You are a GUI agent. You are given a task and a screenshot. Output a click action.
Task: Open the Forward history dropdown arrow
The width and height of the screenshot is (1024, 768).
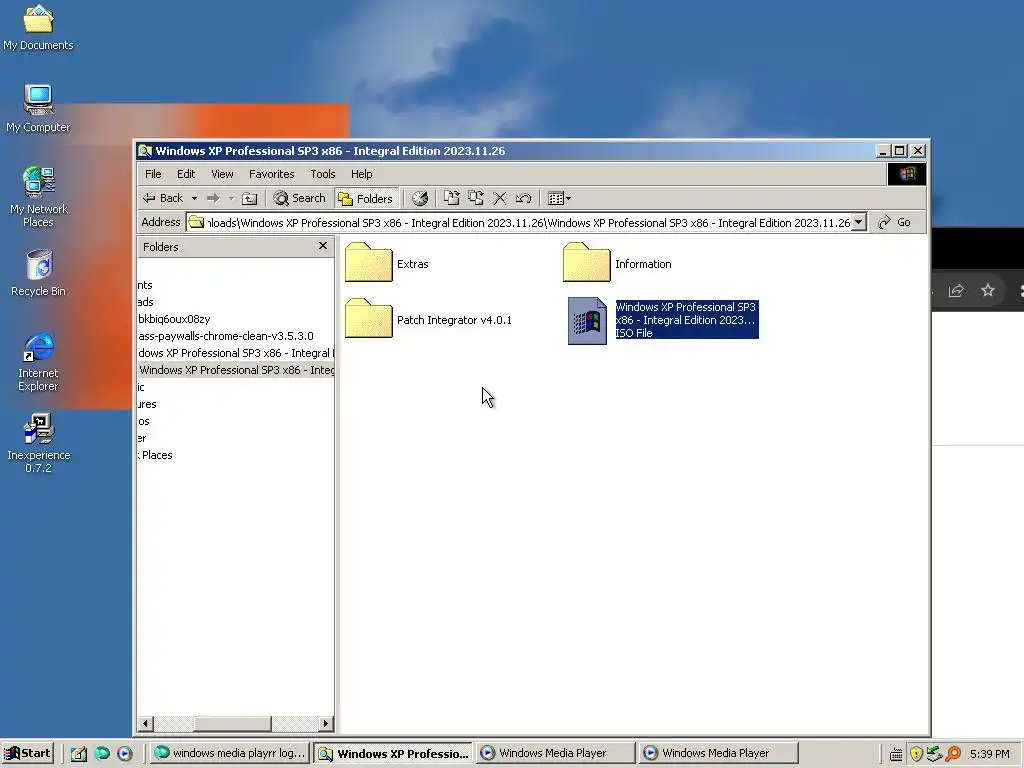[231, 198]
